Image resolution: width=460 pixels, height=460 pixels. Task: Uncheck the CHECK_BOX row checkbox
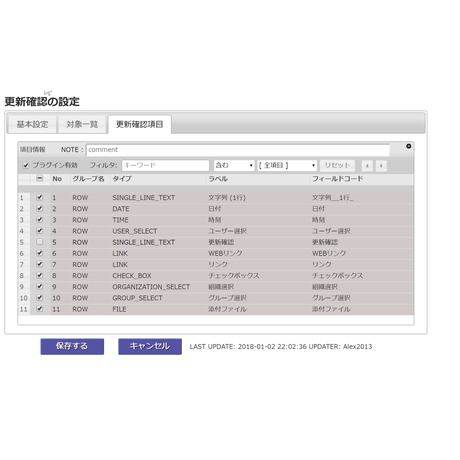40,275
